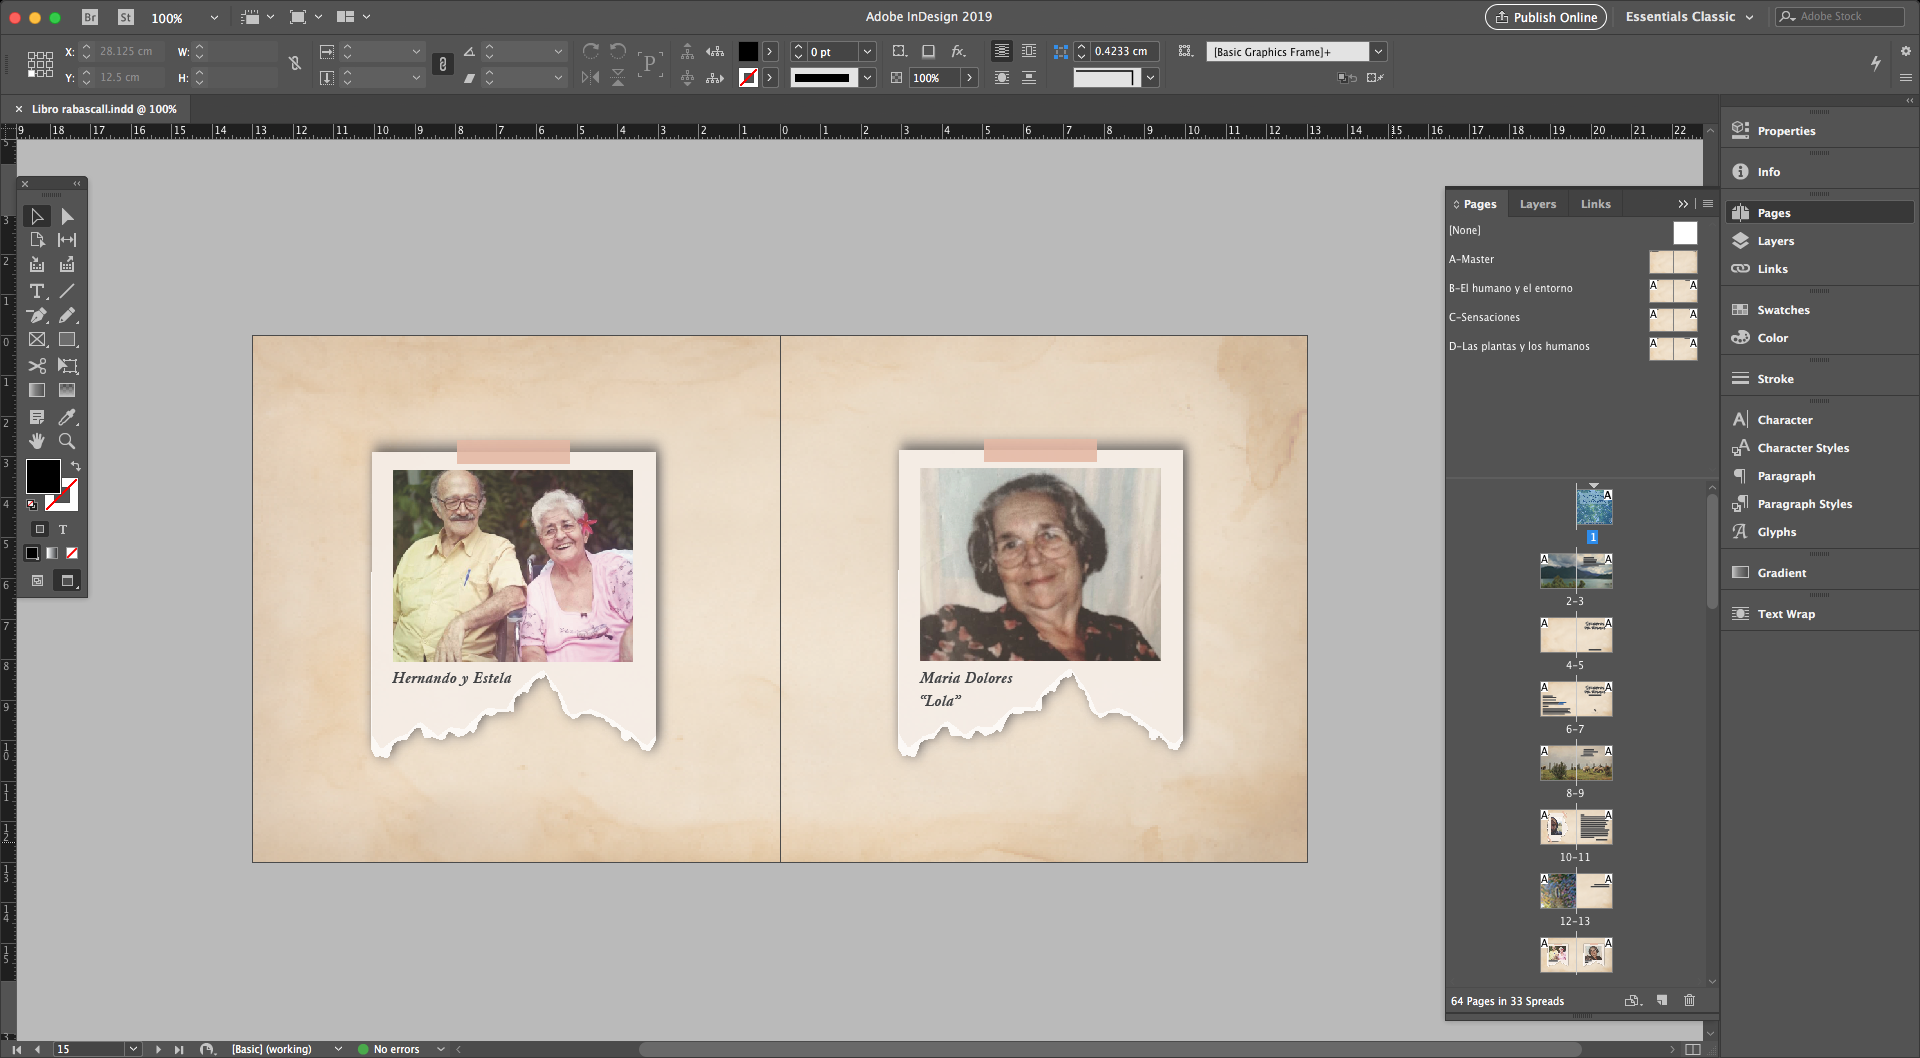Choose the Page tool
Viewport: 1920px width, 1058px height.
tap(37, 240)
